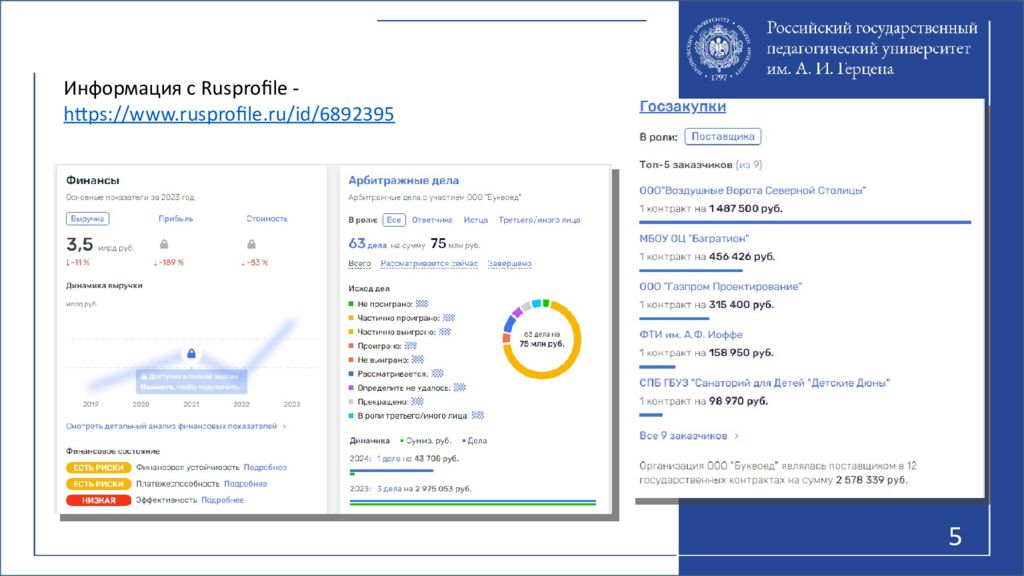Screen dimensions: 1024x576
Task: Click the chevron after Все 9 заказчиков
Action: [737, 436]
